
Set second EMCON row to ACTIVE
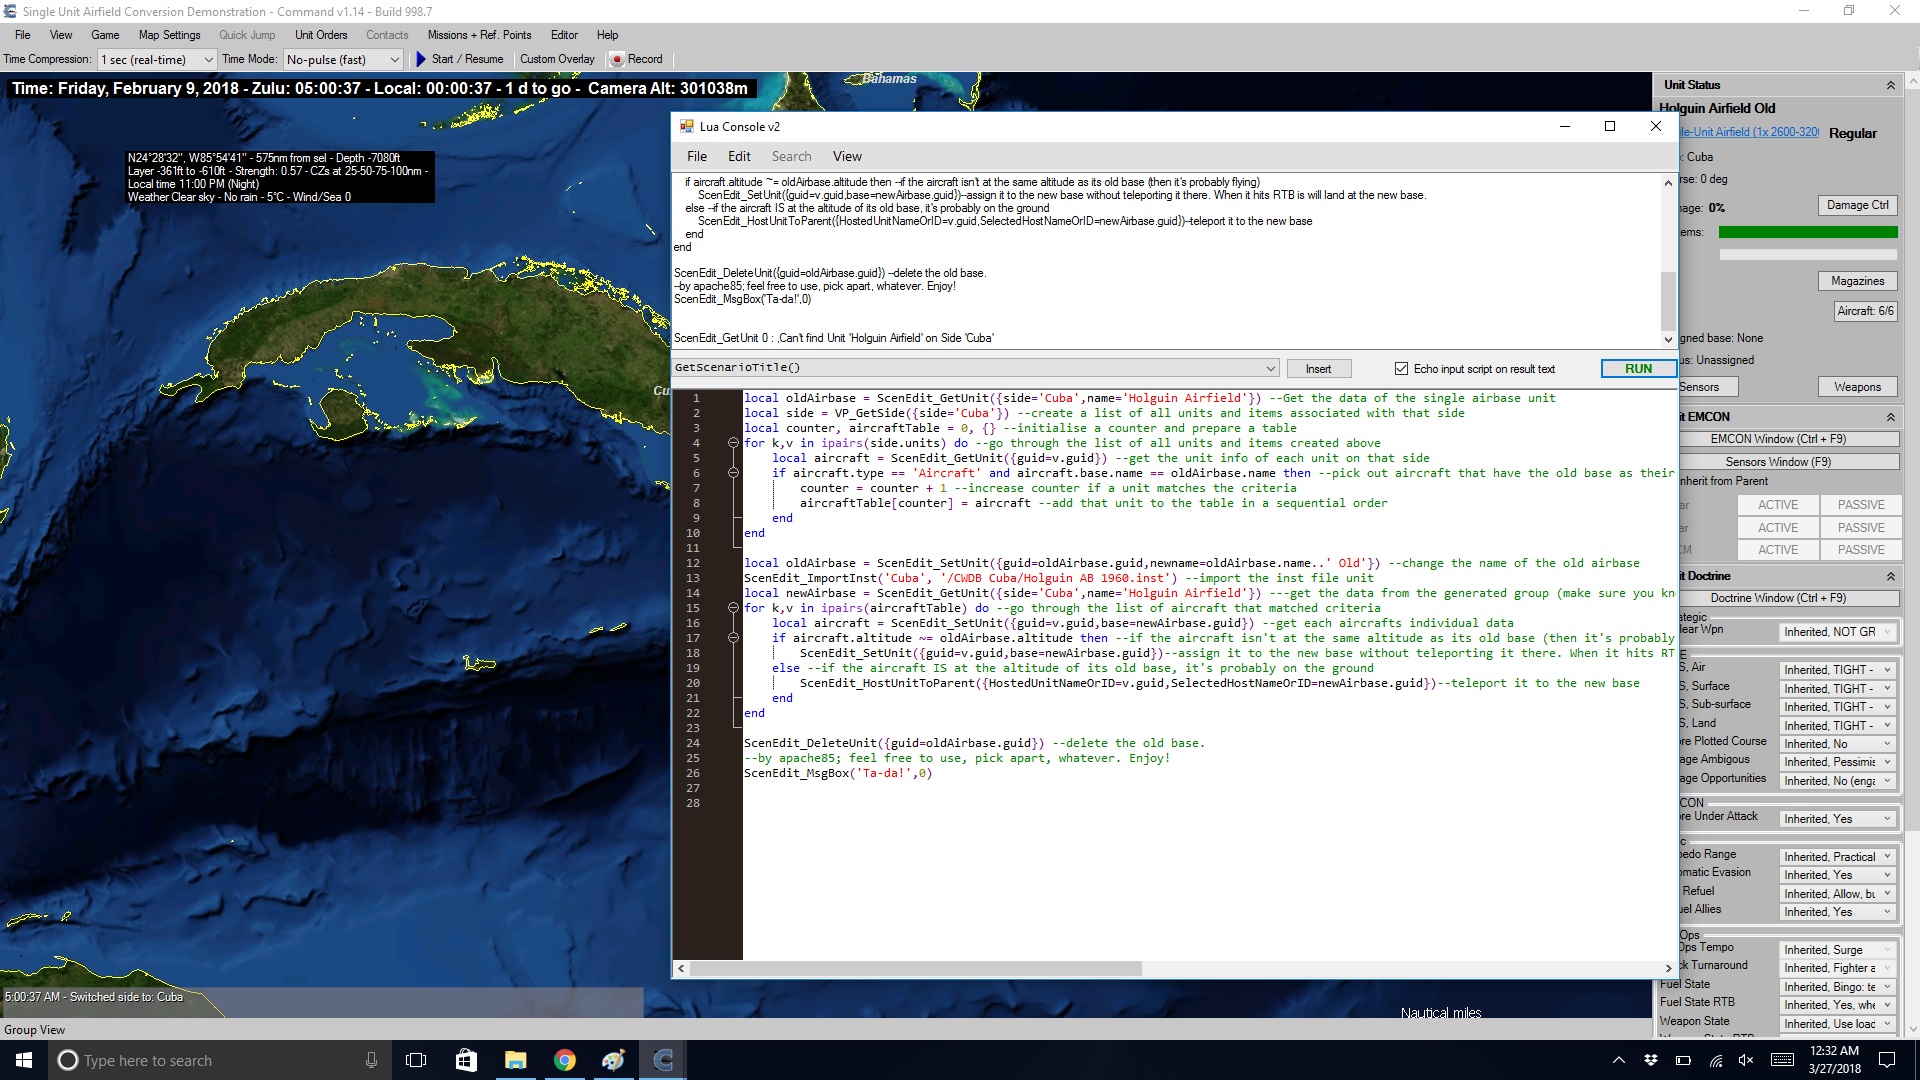tap(1777, 528)
